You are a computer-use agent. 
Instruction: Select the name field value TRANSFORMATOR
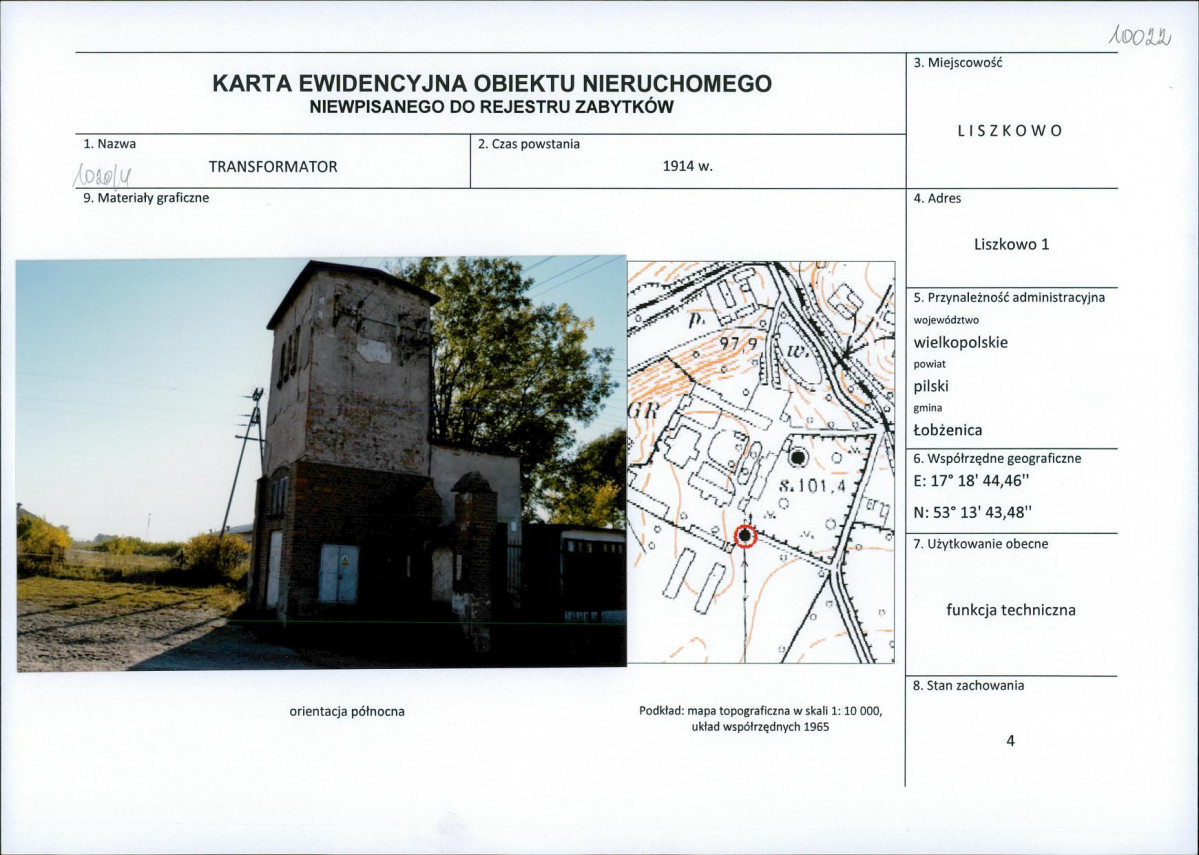pos(275,166)
